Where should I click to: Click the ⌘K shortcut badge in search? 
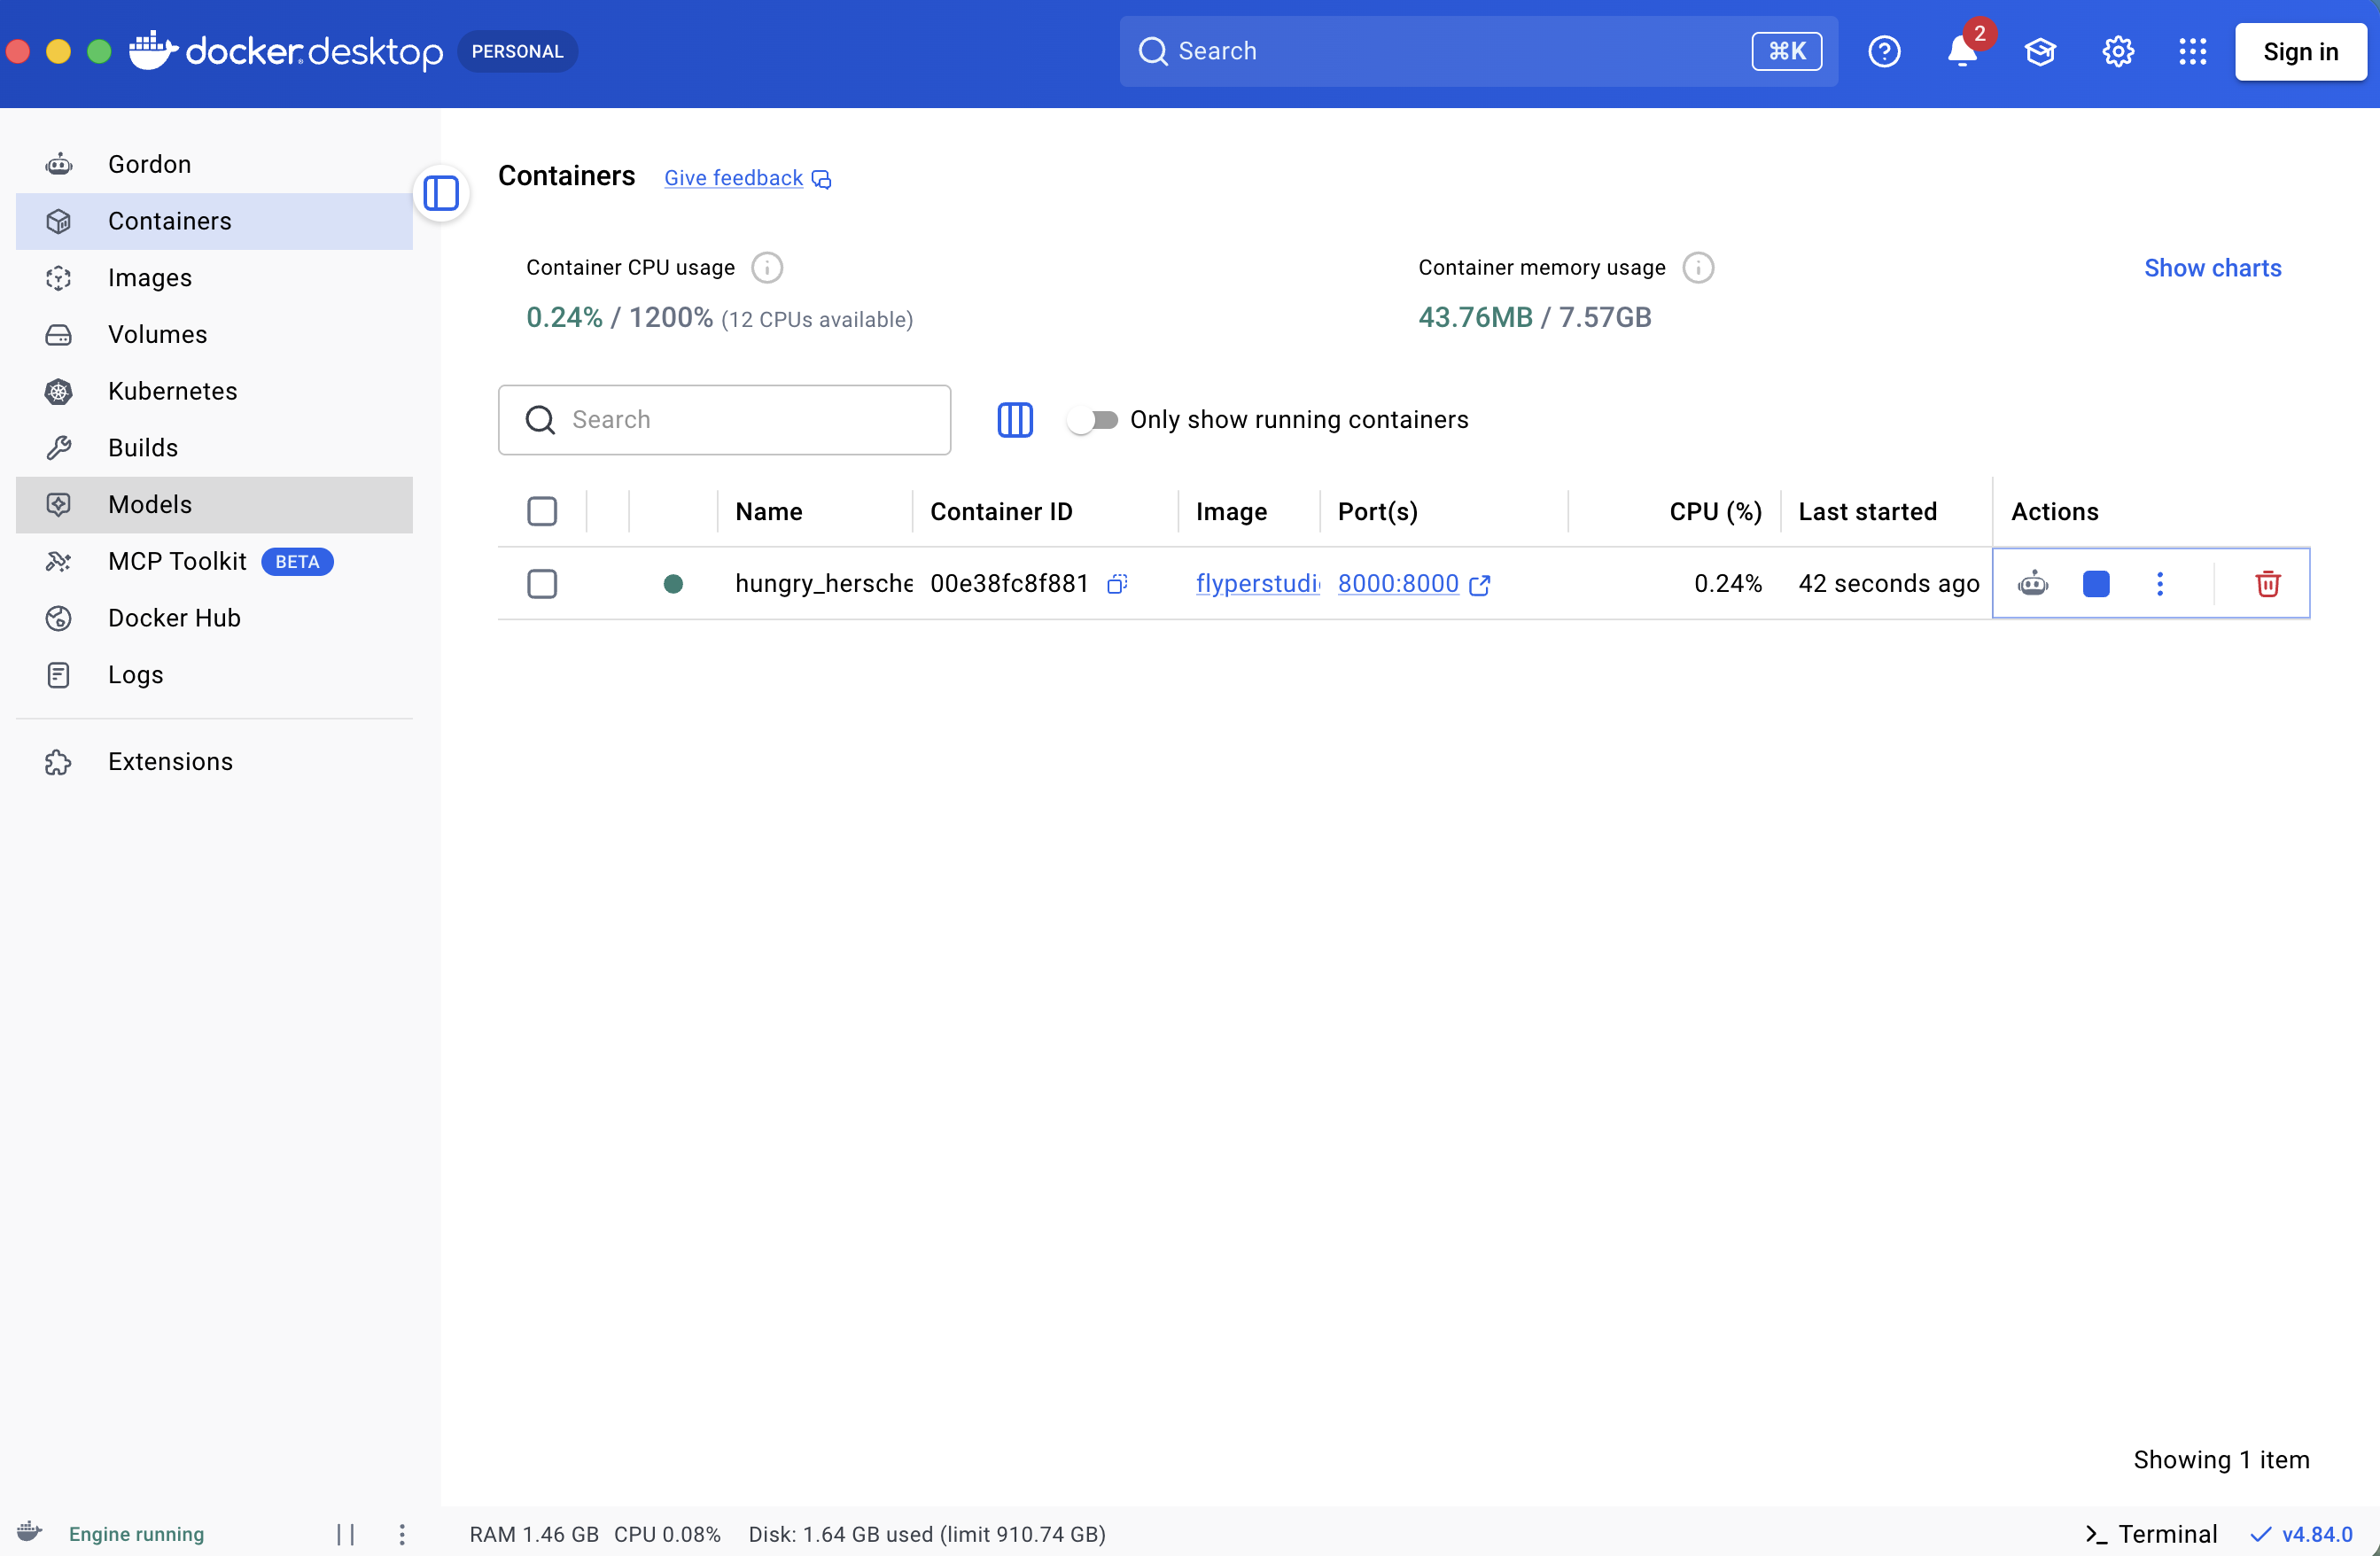(x=1786, y=51)
